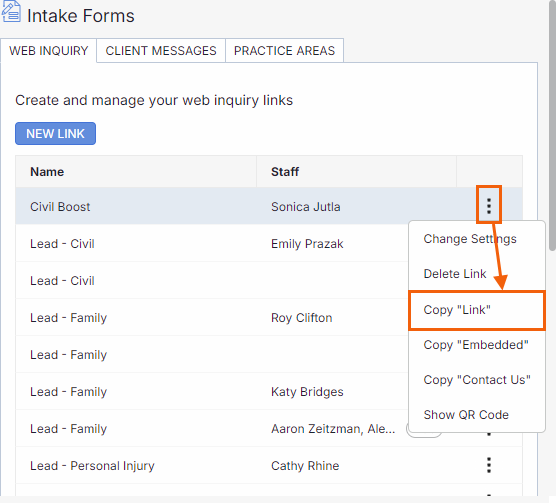This screenshot has width=556, height=503.
Task: Select the Lead - Civil row for Emily Prazak
Action: coord(212,244)
